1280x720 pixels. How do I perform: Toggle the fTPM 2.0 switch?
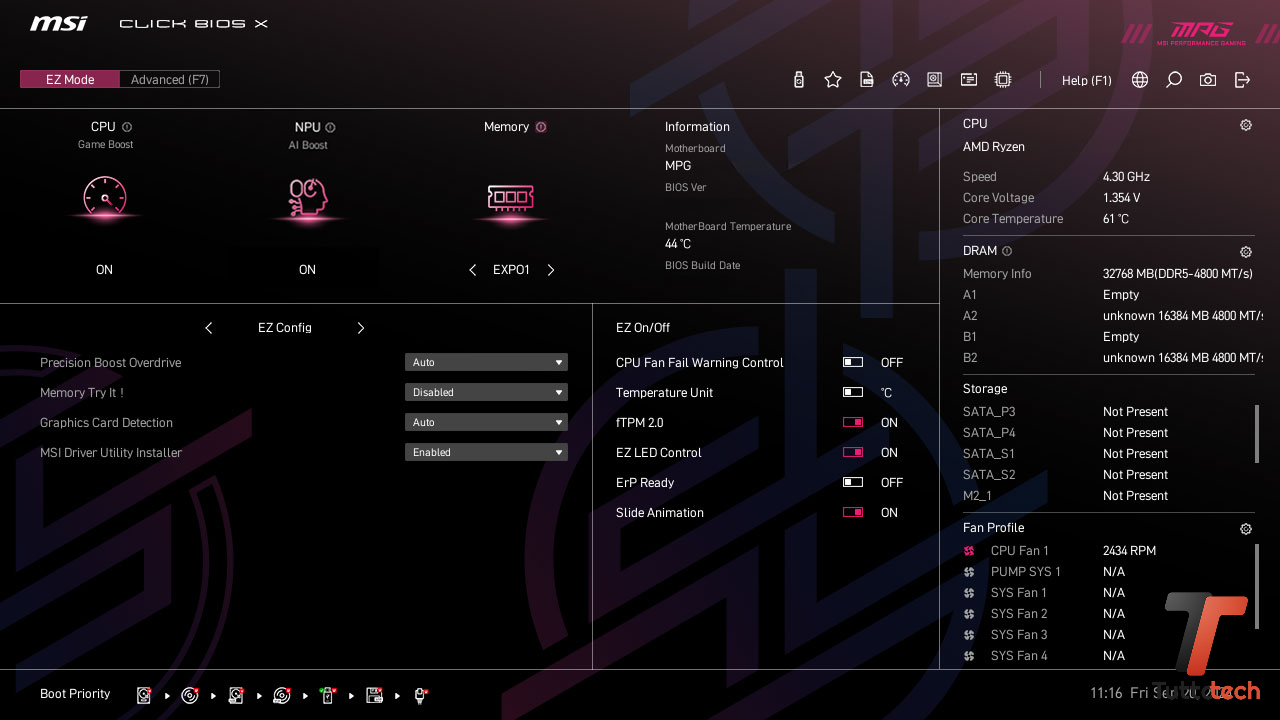click(x=853, y=423)
